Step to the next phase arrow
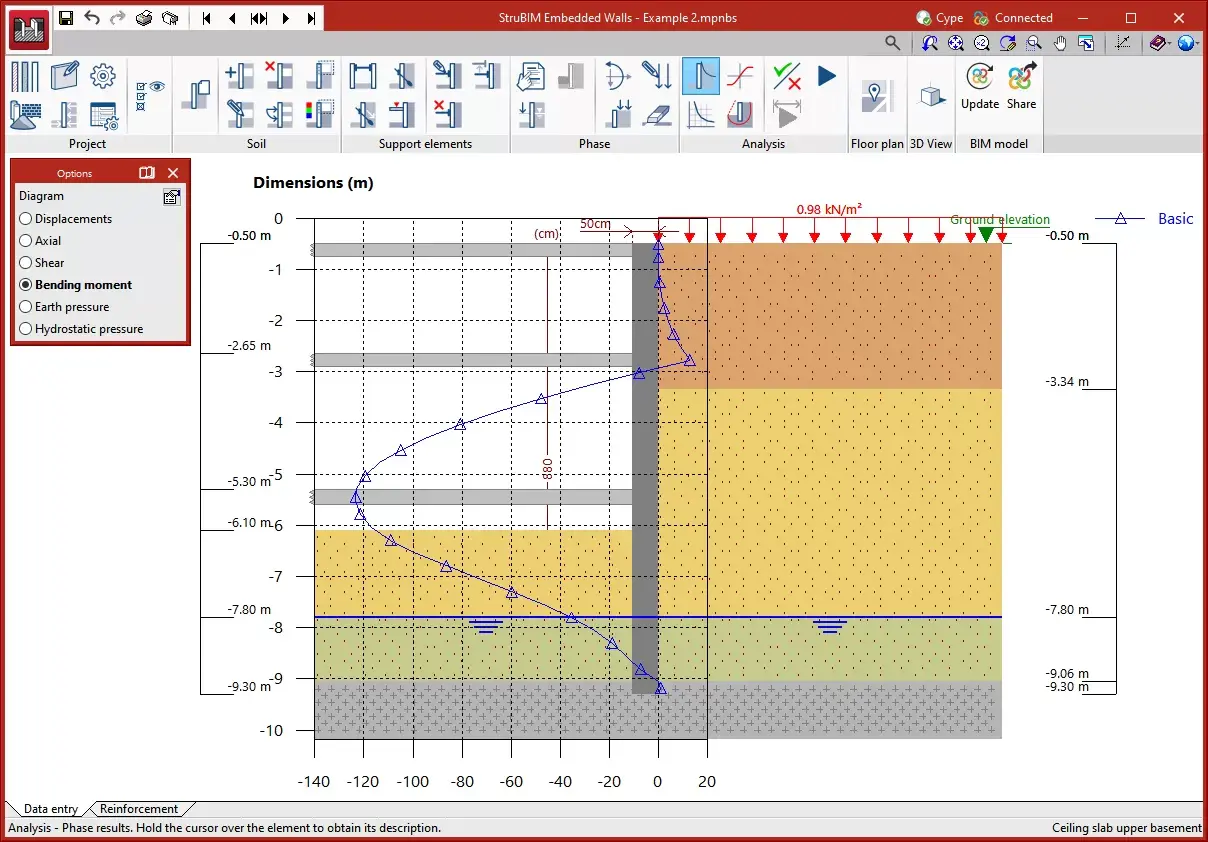This screenshot has height=842, width=1208. coord(285,18)
